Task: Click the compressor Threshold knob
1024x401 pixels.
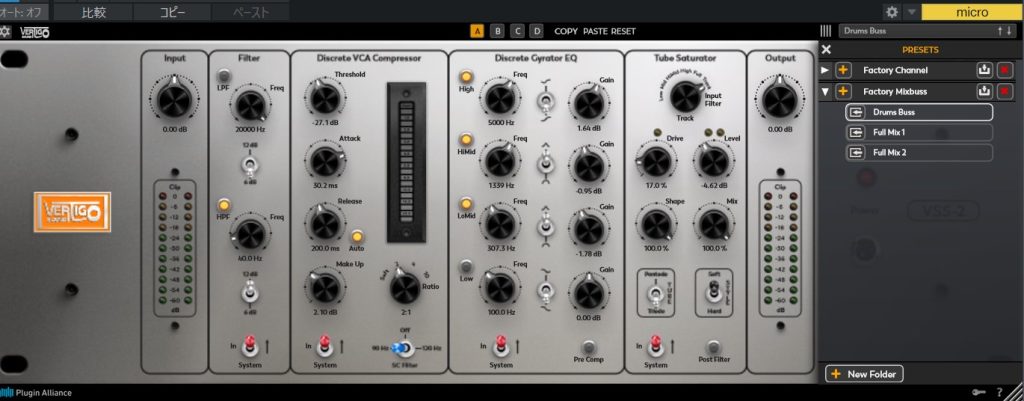Action: 323,98
